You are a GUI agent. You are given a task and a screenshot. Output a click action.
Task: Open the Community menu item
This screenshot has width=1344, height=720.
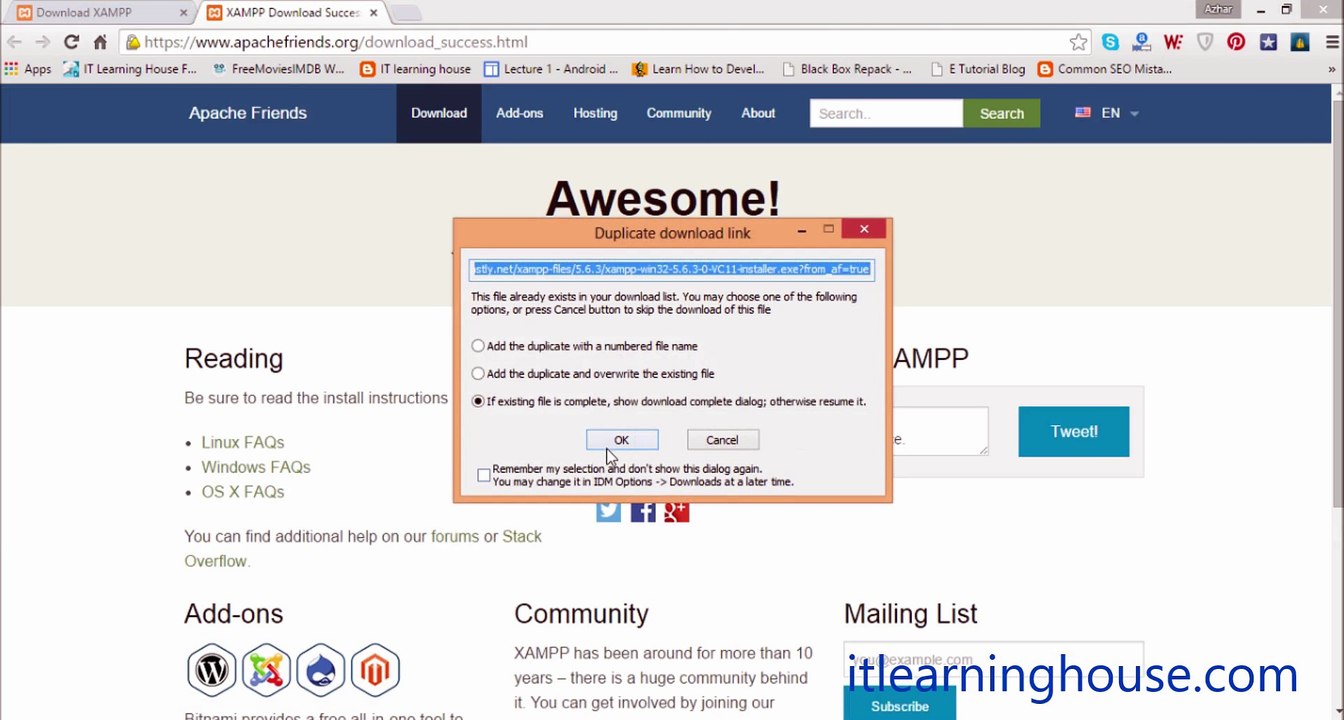coord(678,113)
